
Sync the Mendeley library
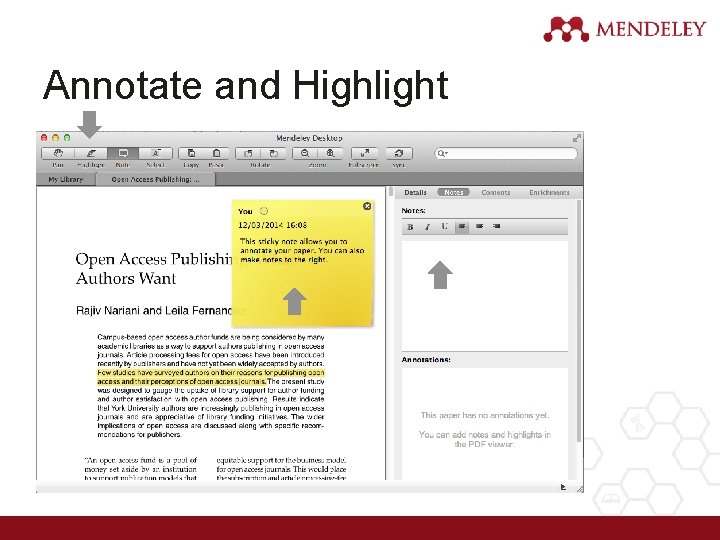(x=399, y=153)
